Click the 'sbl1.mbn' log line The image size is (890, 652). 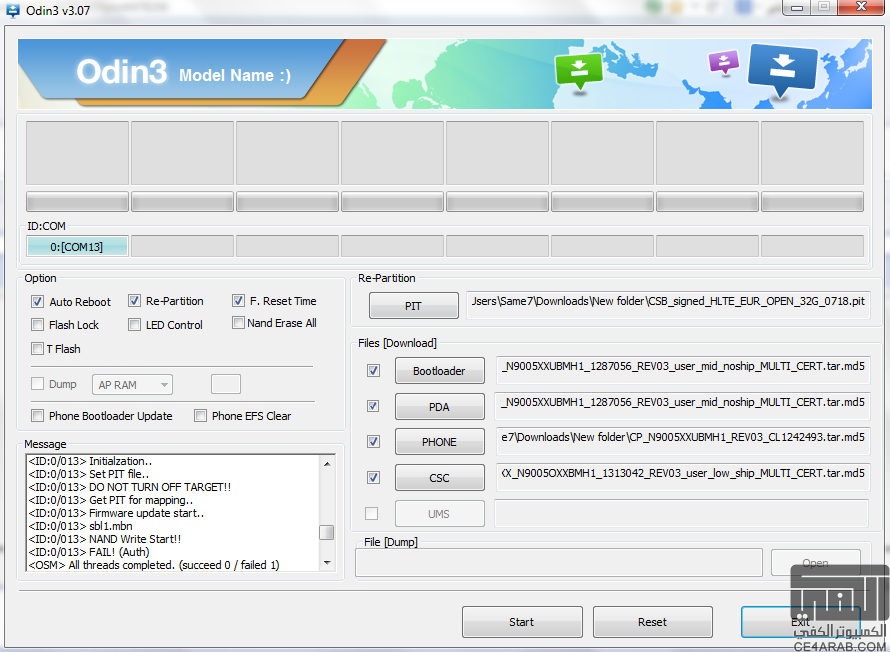[81, 526]
